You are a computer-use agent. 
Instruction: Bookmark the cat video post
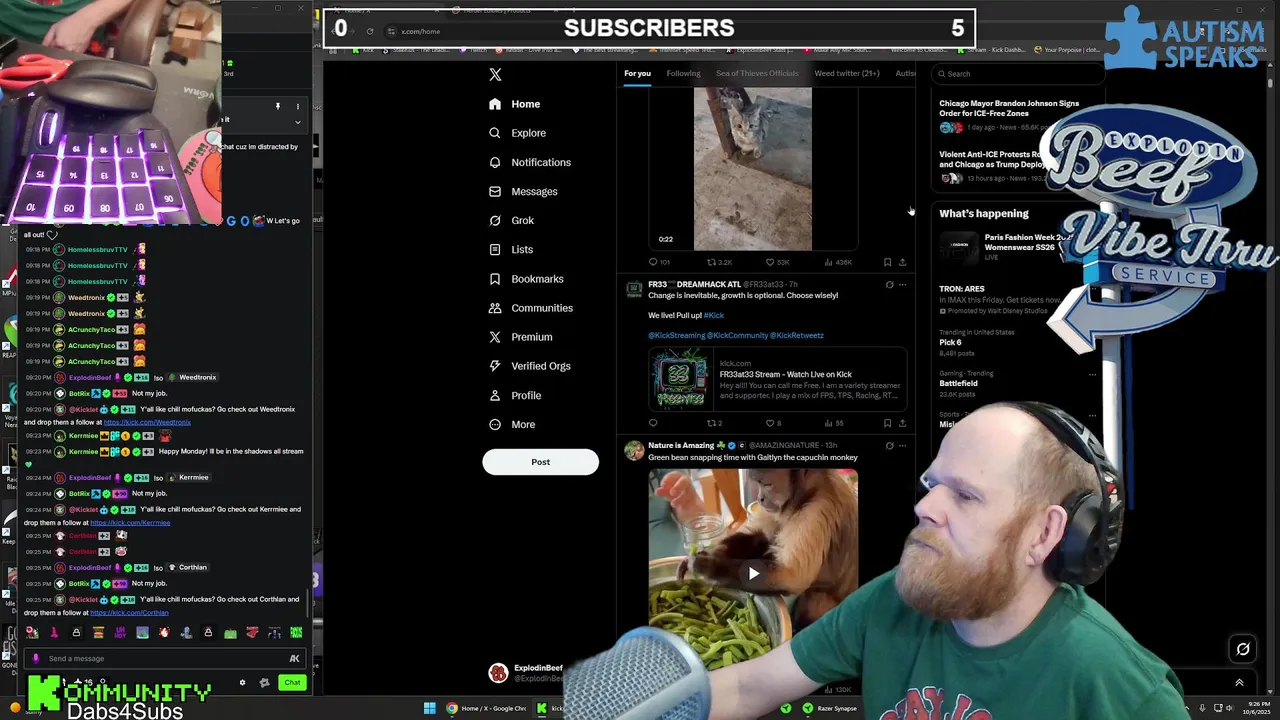click(887, 262)
